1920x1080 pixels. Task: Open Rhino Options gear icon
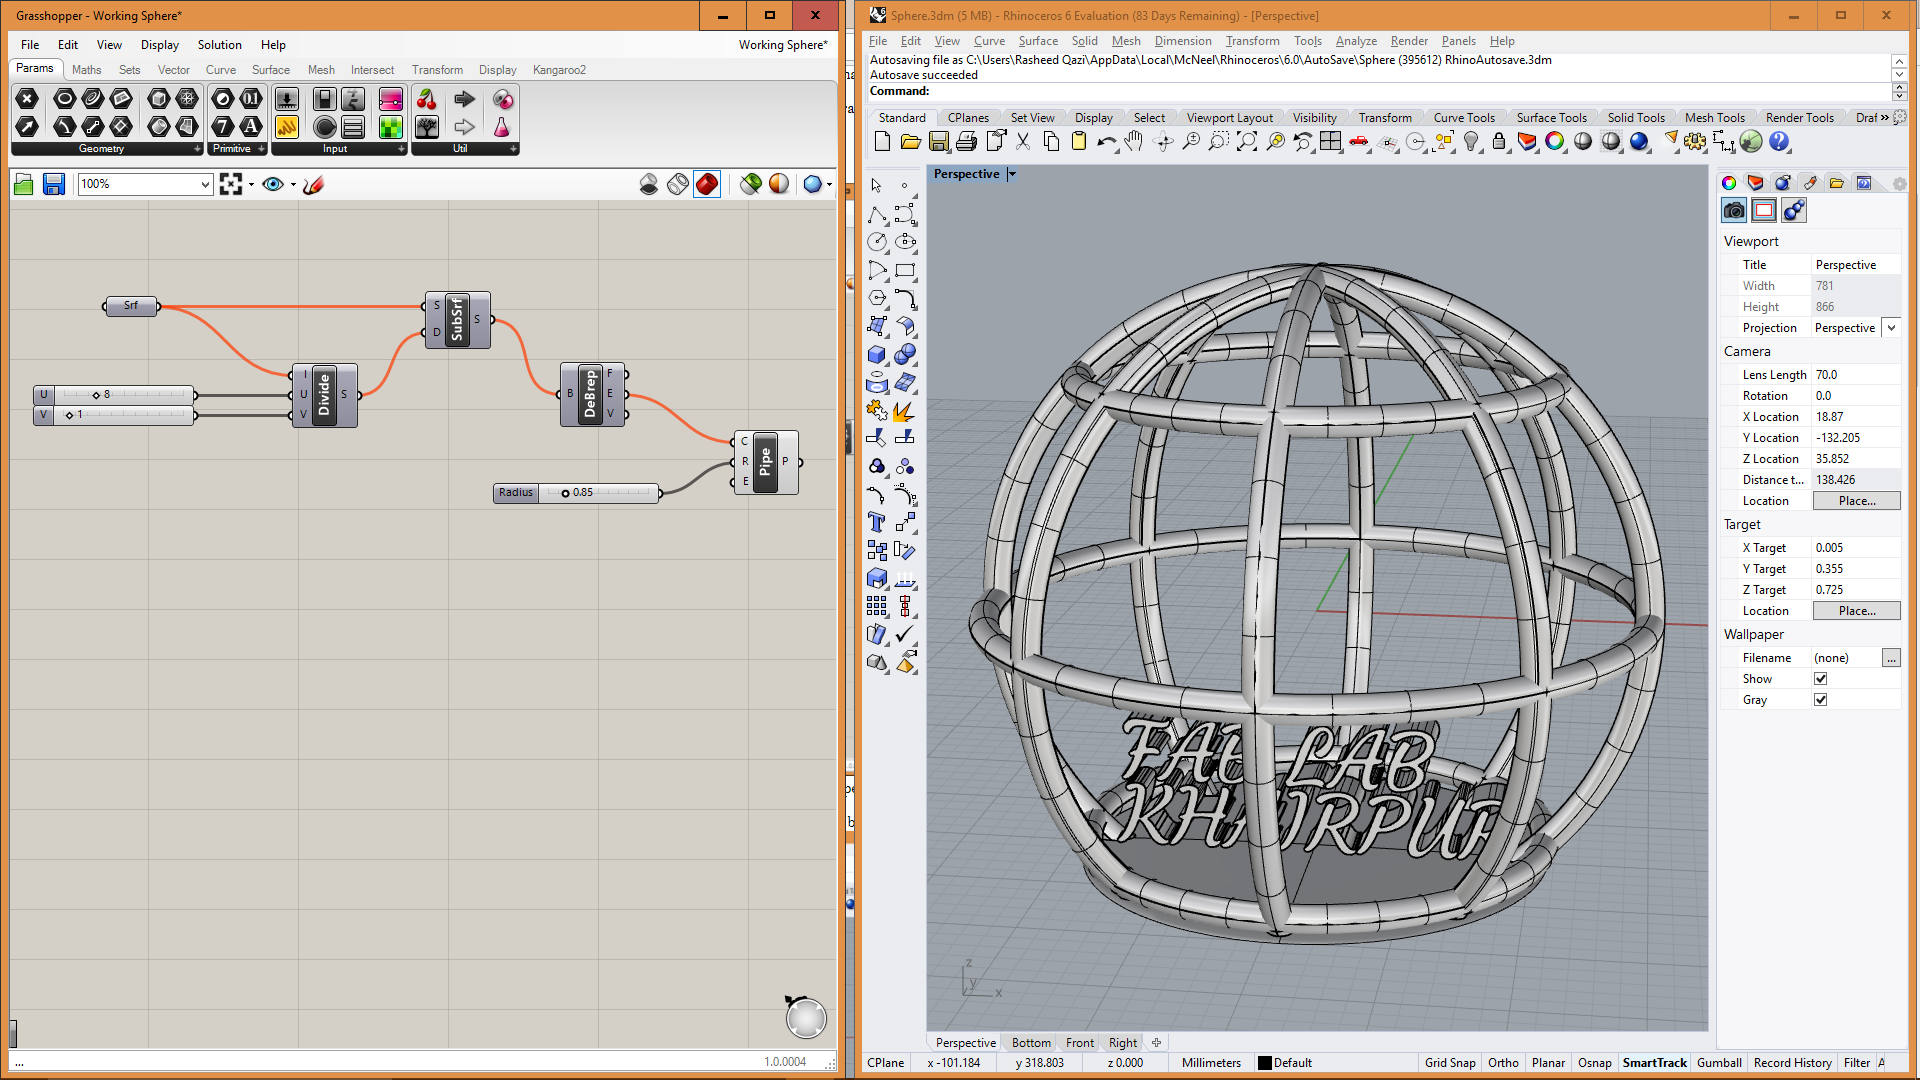1694,141
